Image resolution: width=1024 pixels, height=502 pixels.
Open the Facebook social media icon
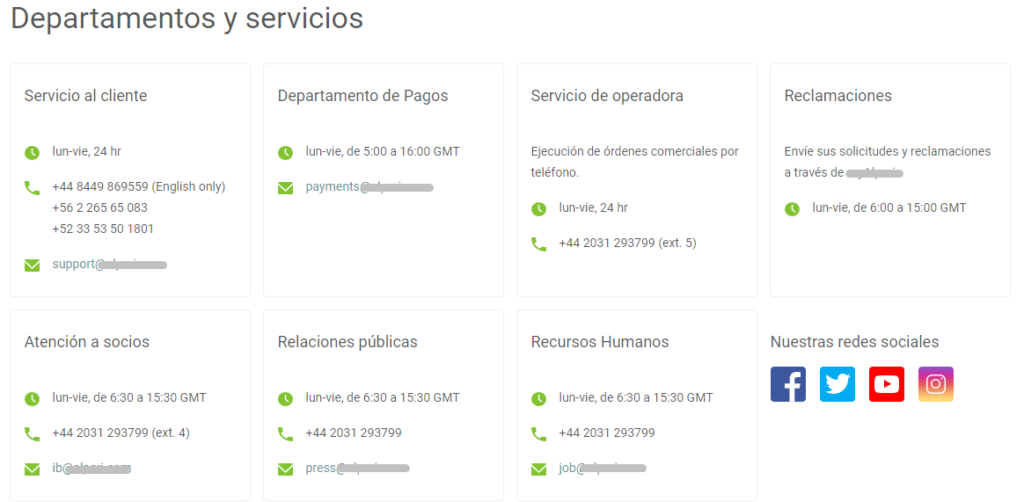tap(788, 384)
